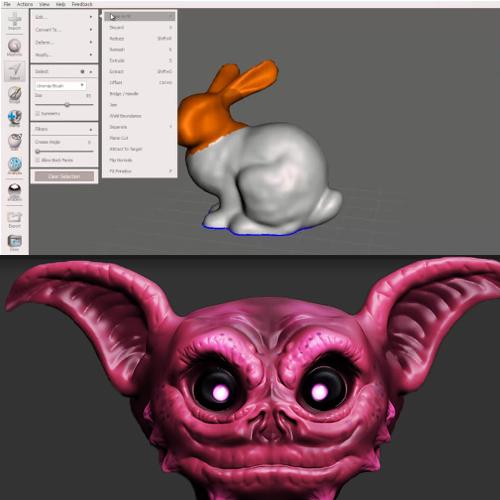Open the Sculpt brush tool
This screenshot has height=500, width=500.
click(15, 94)
